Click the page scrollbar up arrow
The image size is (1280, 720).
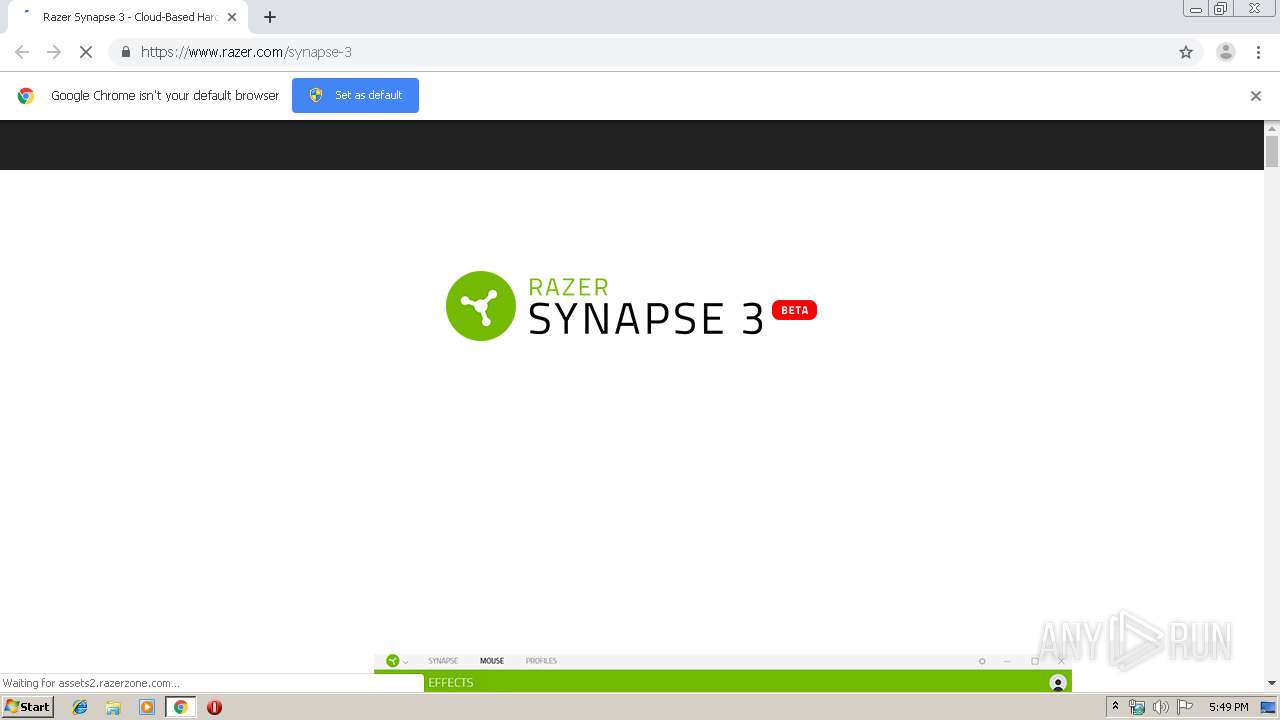coord(1272,129)
